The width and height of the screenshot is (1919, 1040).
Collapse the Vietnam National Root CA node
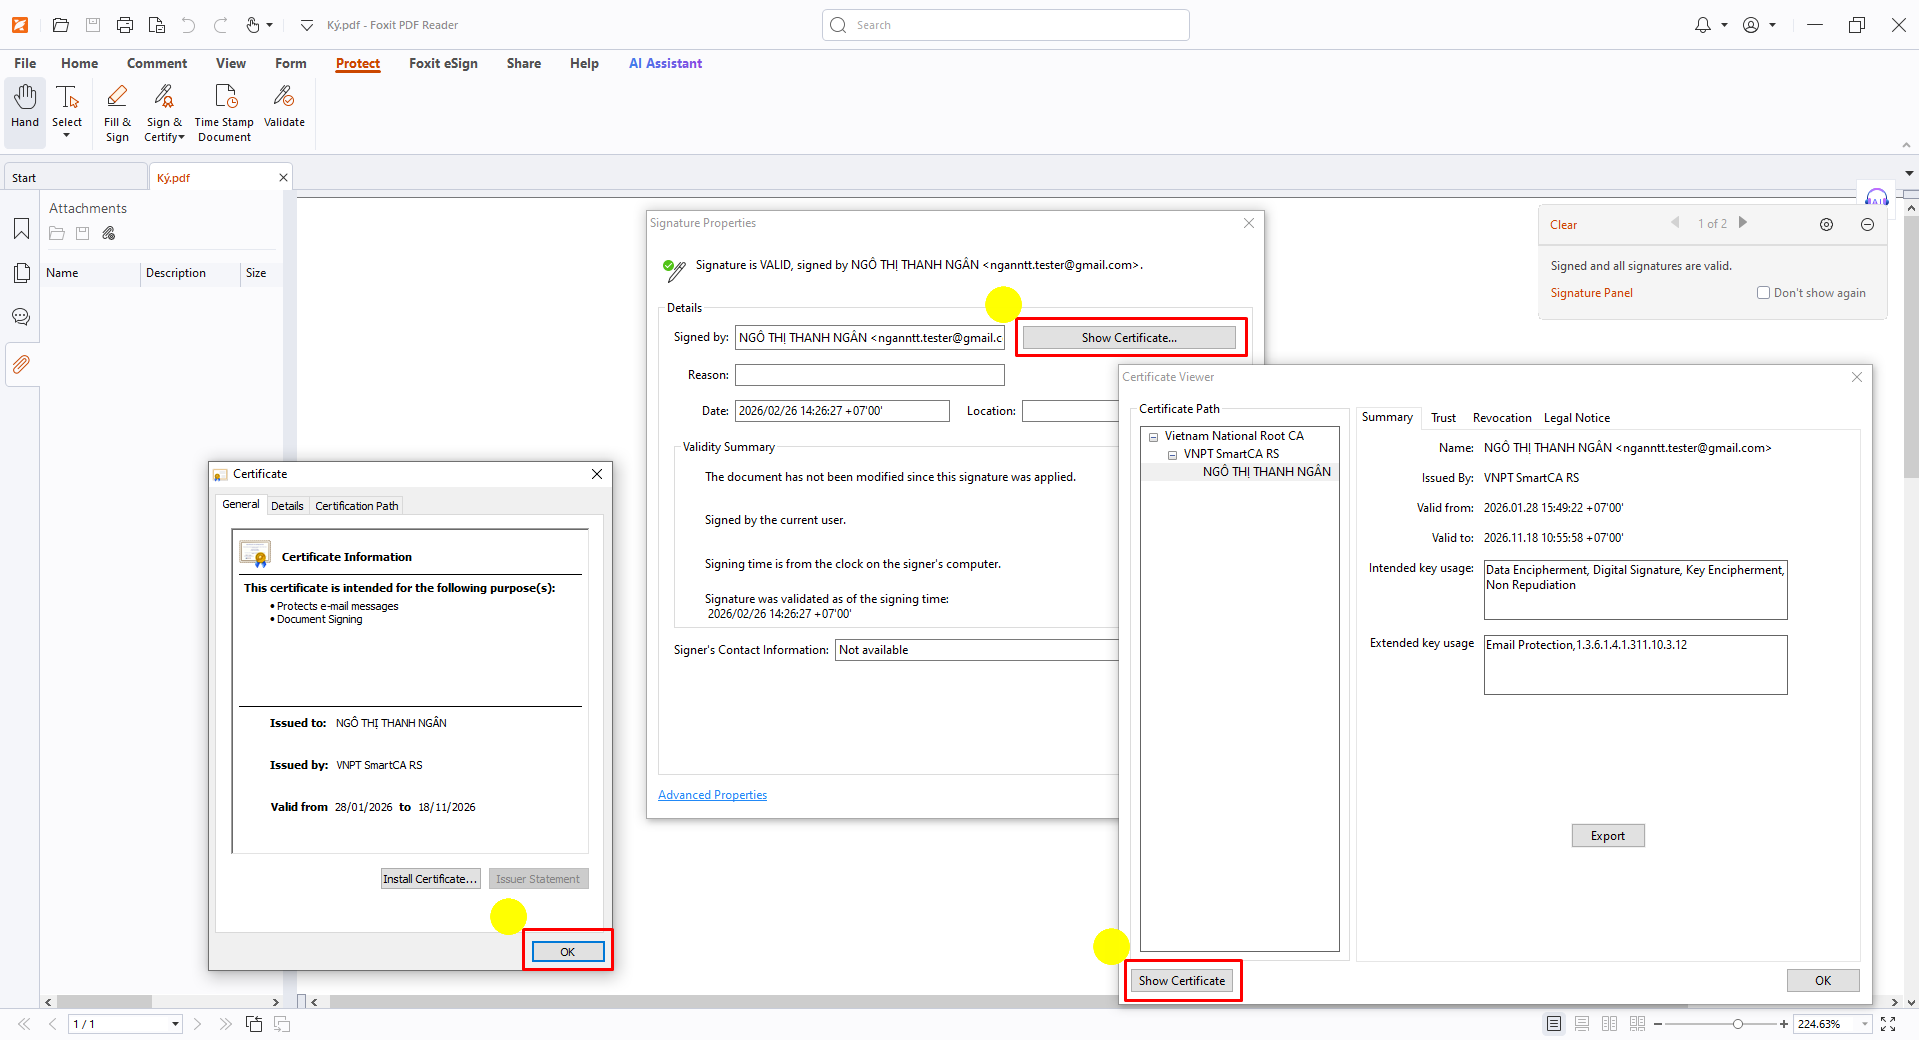click(x=1153, y=437)
